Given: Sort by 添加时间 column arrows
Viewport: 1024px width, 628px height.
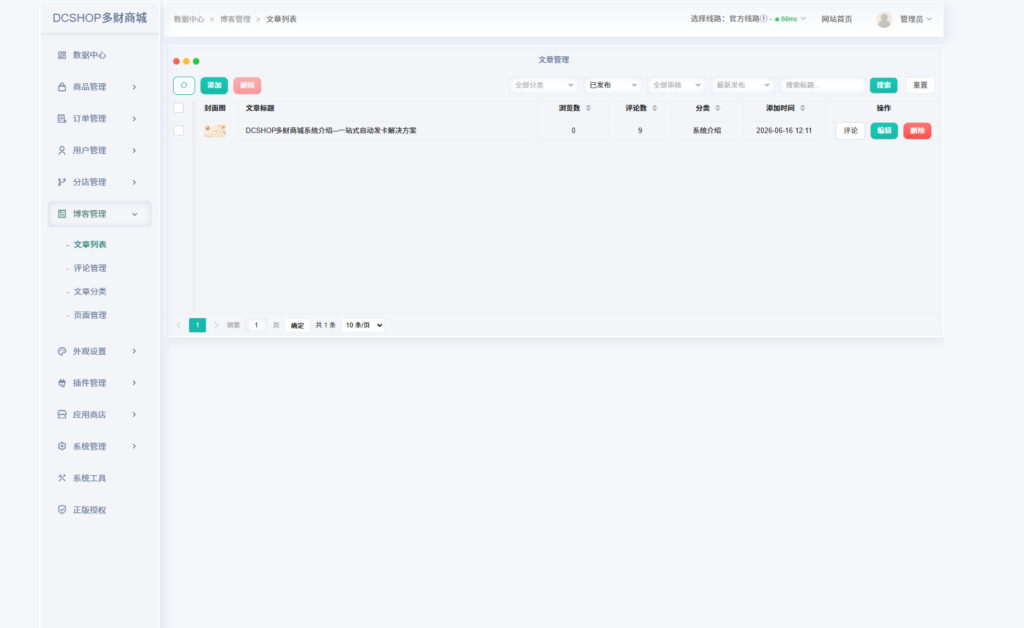Looking at the screenshot, I should (803, 108).
